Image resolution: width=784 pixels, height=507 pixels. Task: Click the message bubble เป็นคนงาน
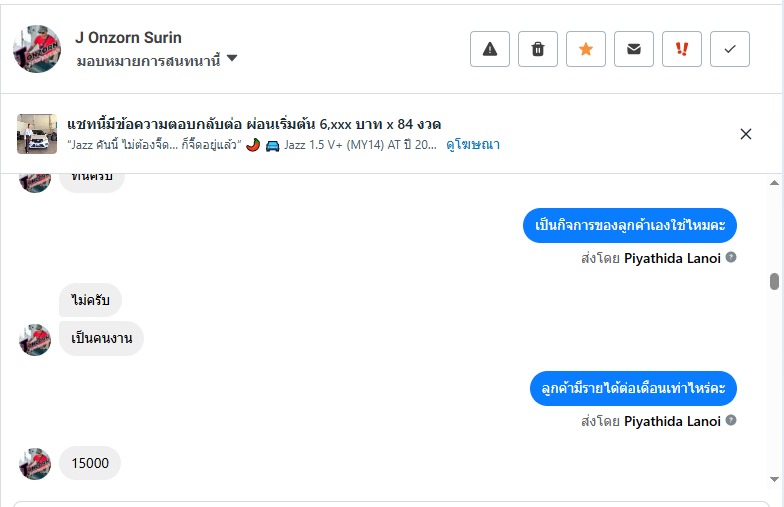click(x=102, y=338)
